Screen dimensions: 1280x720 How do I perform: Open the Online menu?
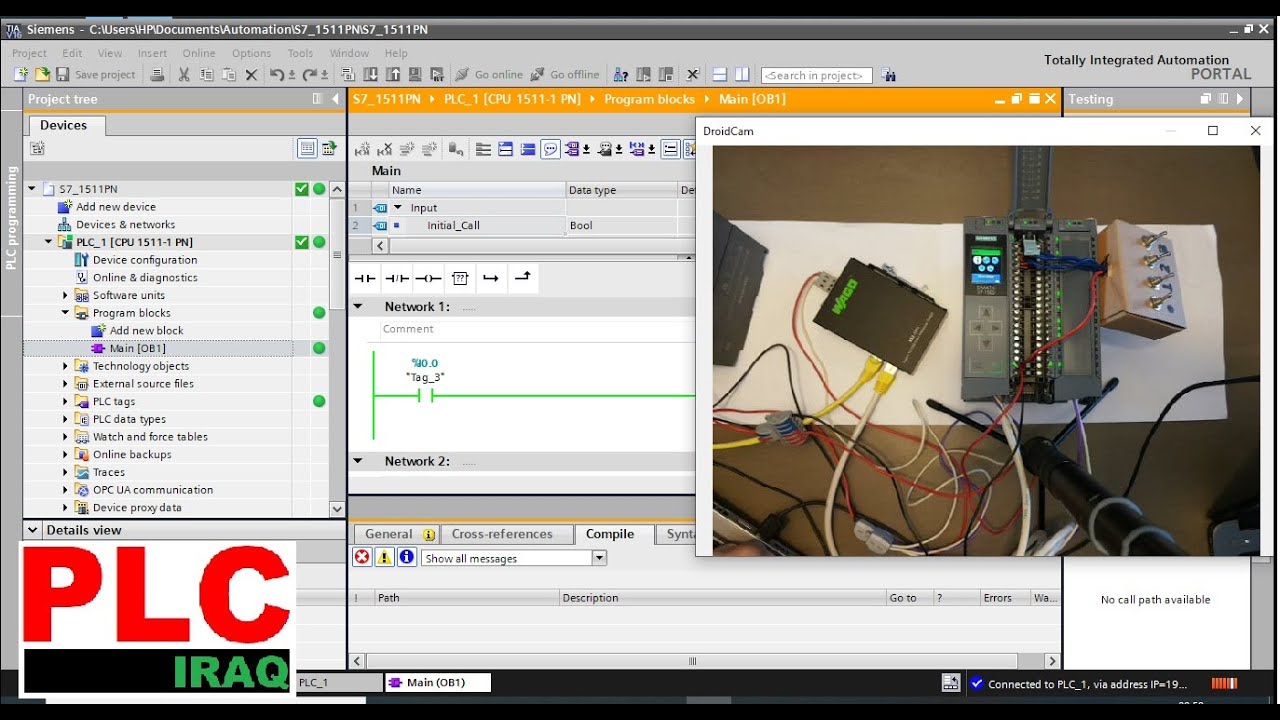pyautogui.click(x=198, y=53)
